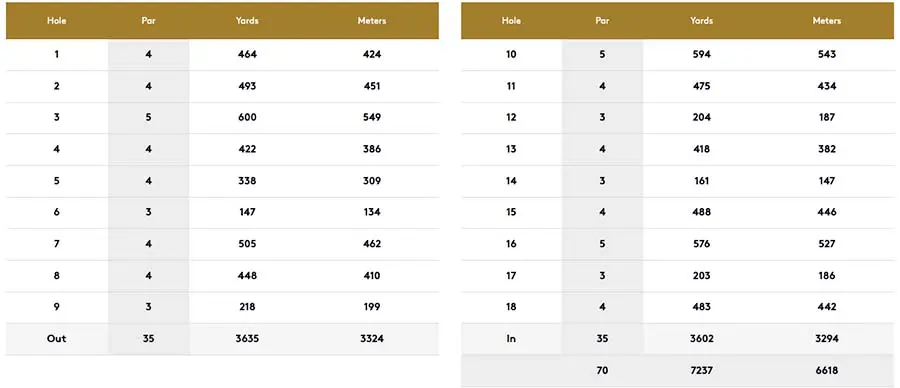Click the total meters value 6618

pos(827,371)
